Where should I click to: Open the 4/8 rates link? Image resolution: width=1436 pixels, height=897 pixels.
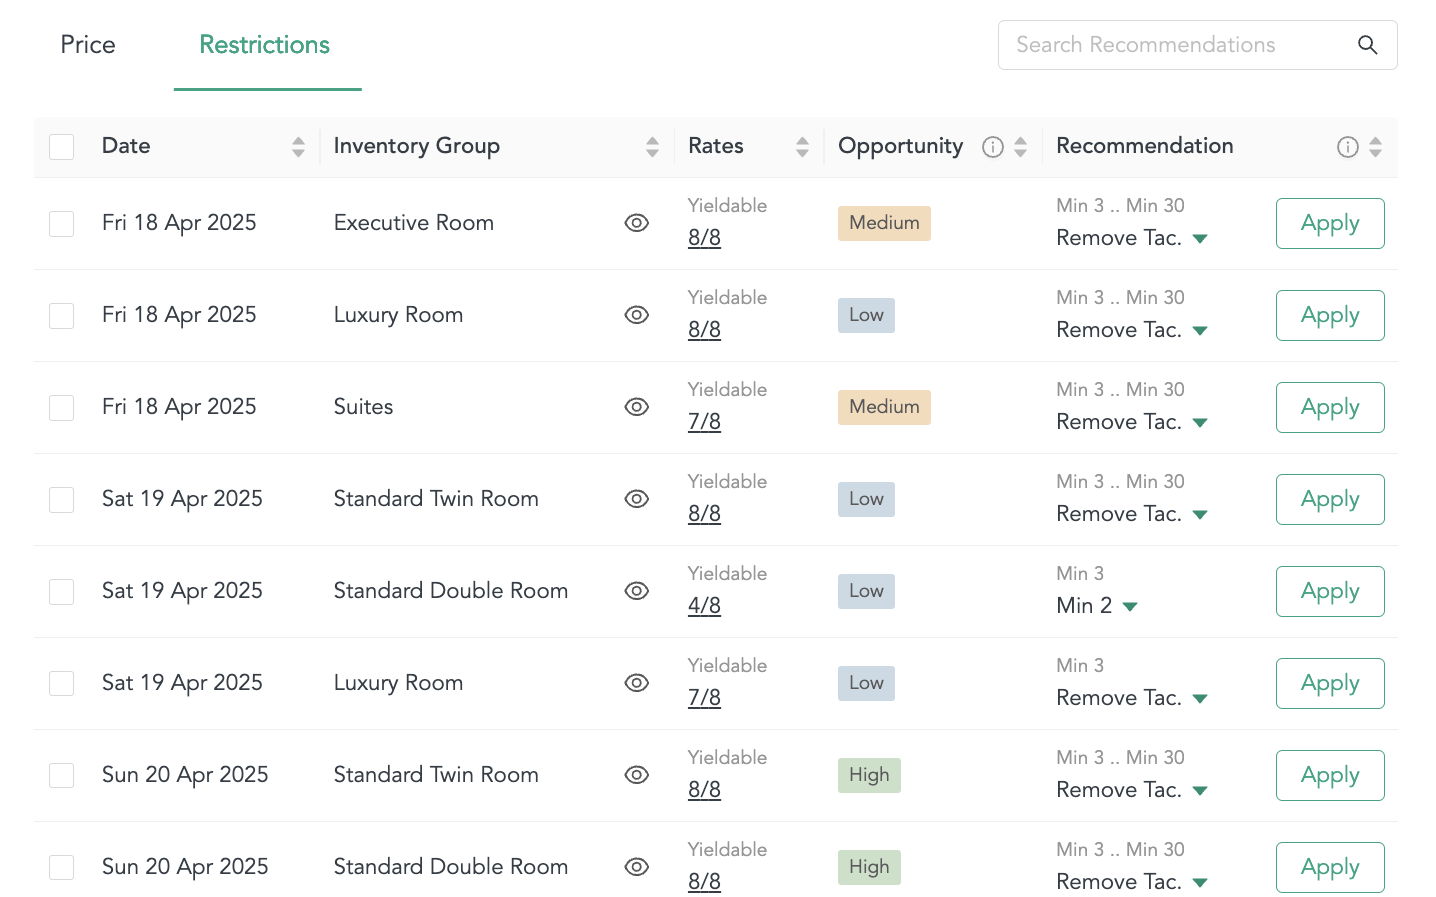tap(704, 606)
